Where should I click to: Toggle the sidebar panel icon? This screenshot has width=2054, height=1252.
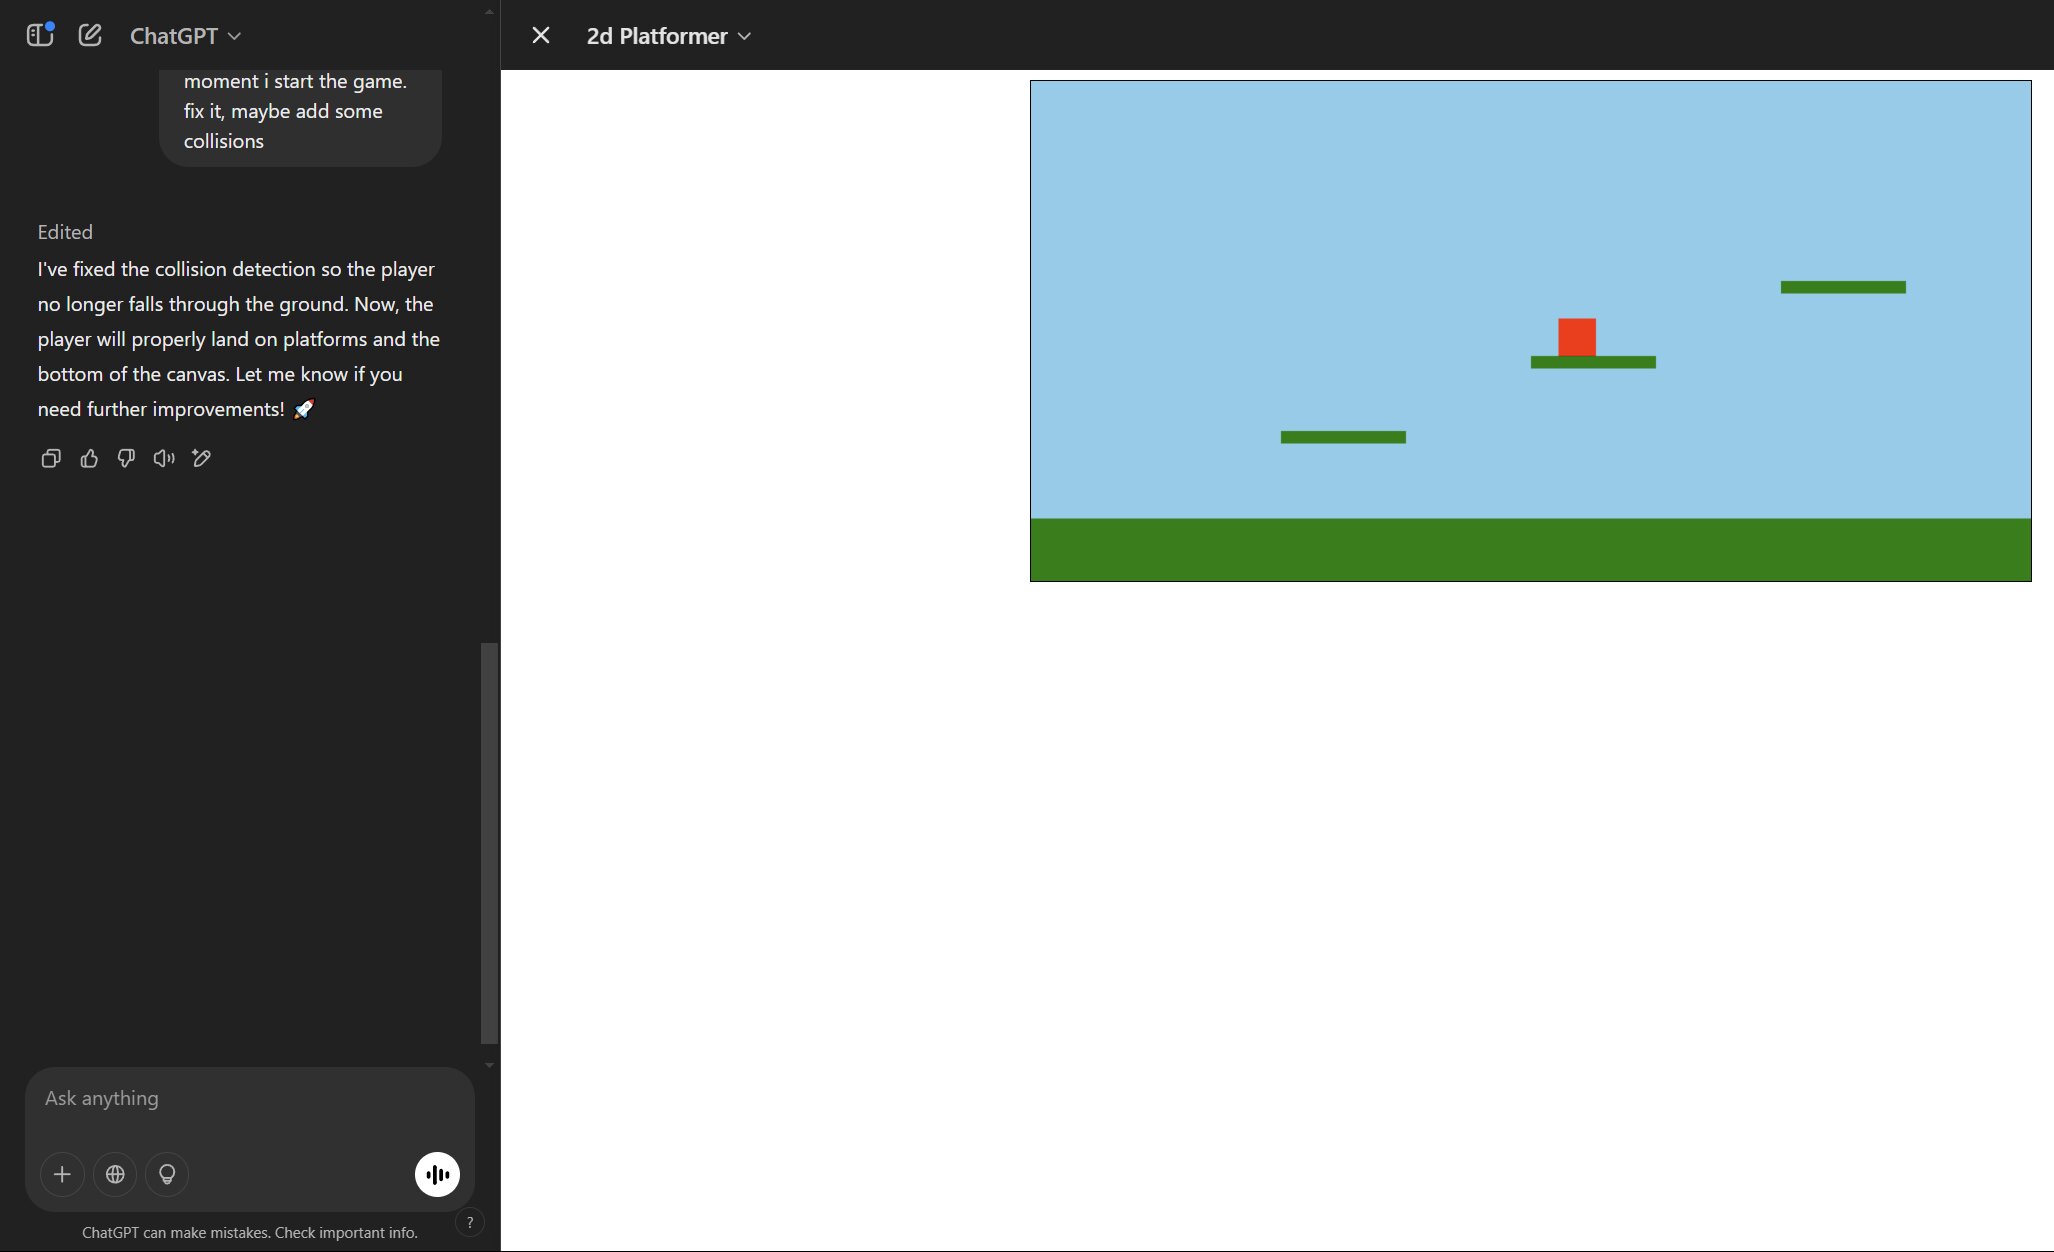click(x=39, y=35)
